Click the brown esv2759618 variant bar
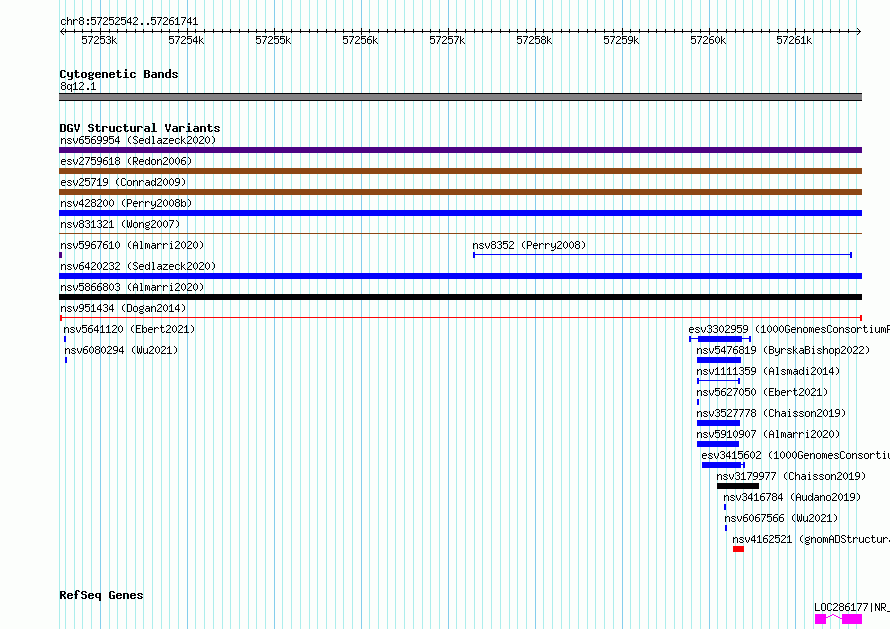Screen dimensions: 890x629 tap(460, 171)
